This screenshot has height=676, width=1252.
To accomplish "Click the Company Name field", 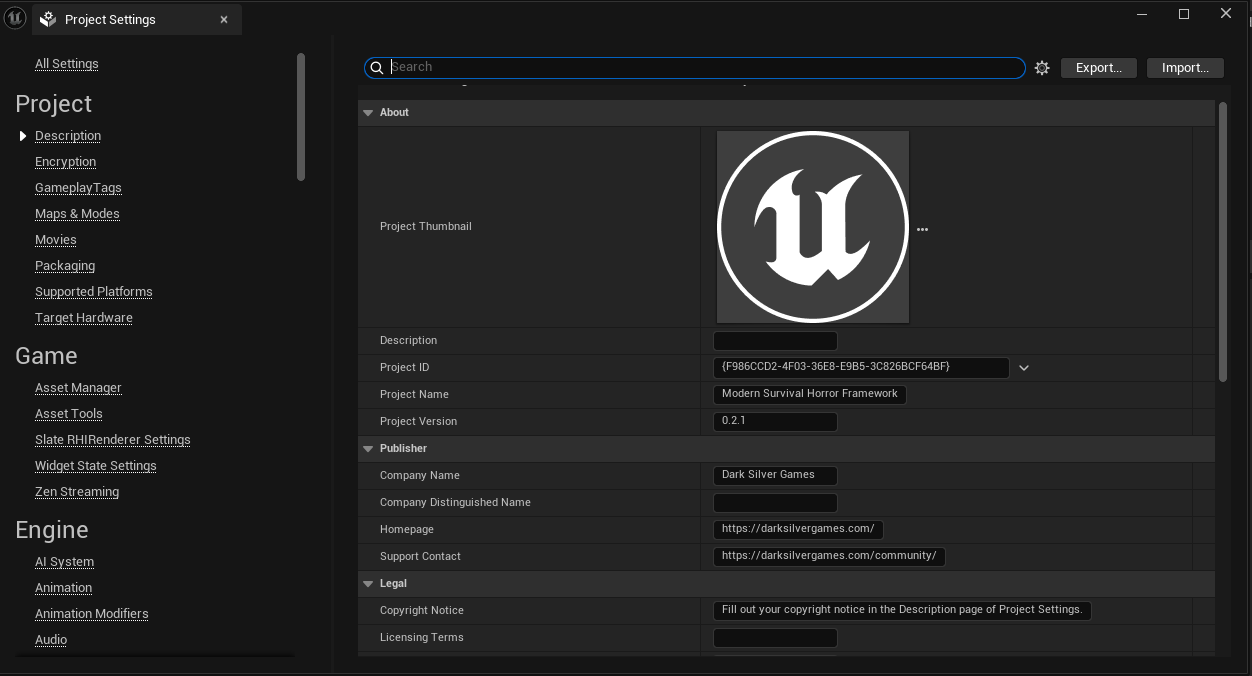I will [x=774, y=475].
